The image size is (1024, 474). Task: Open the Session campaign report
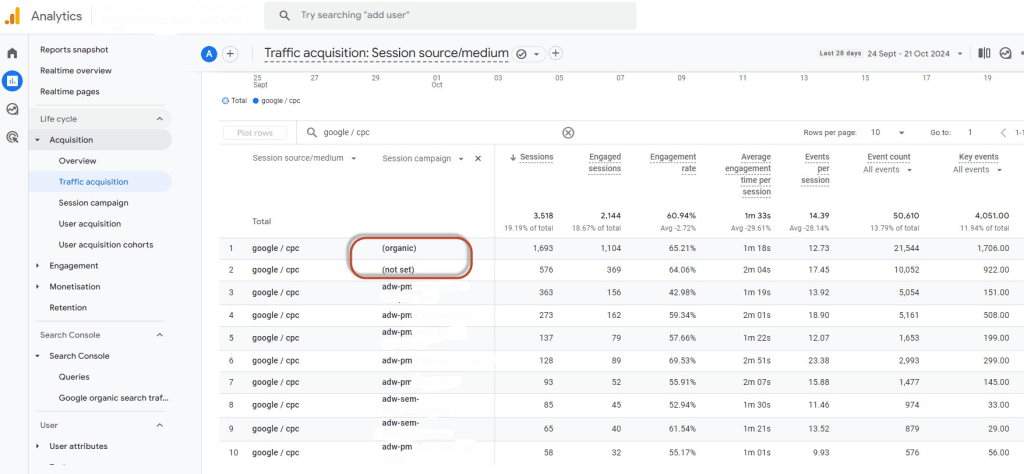(93, 202)
